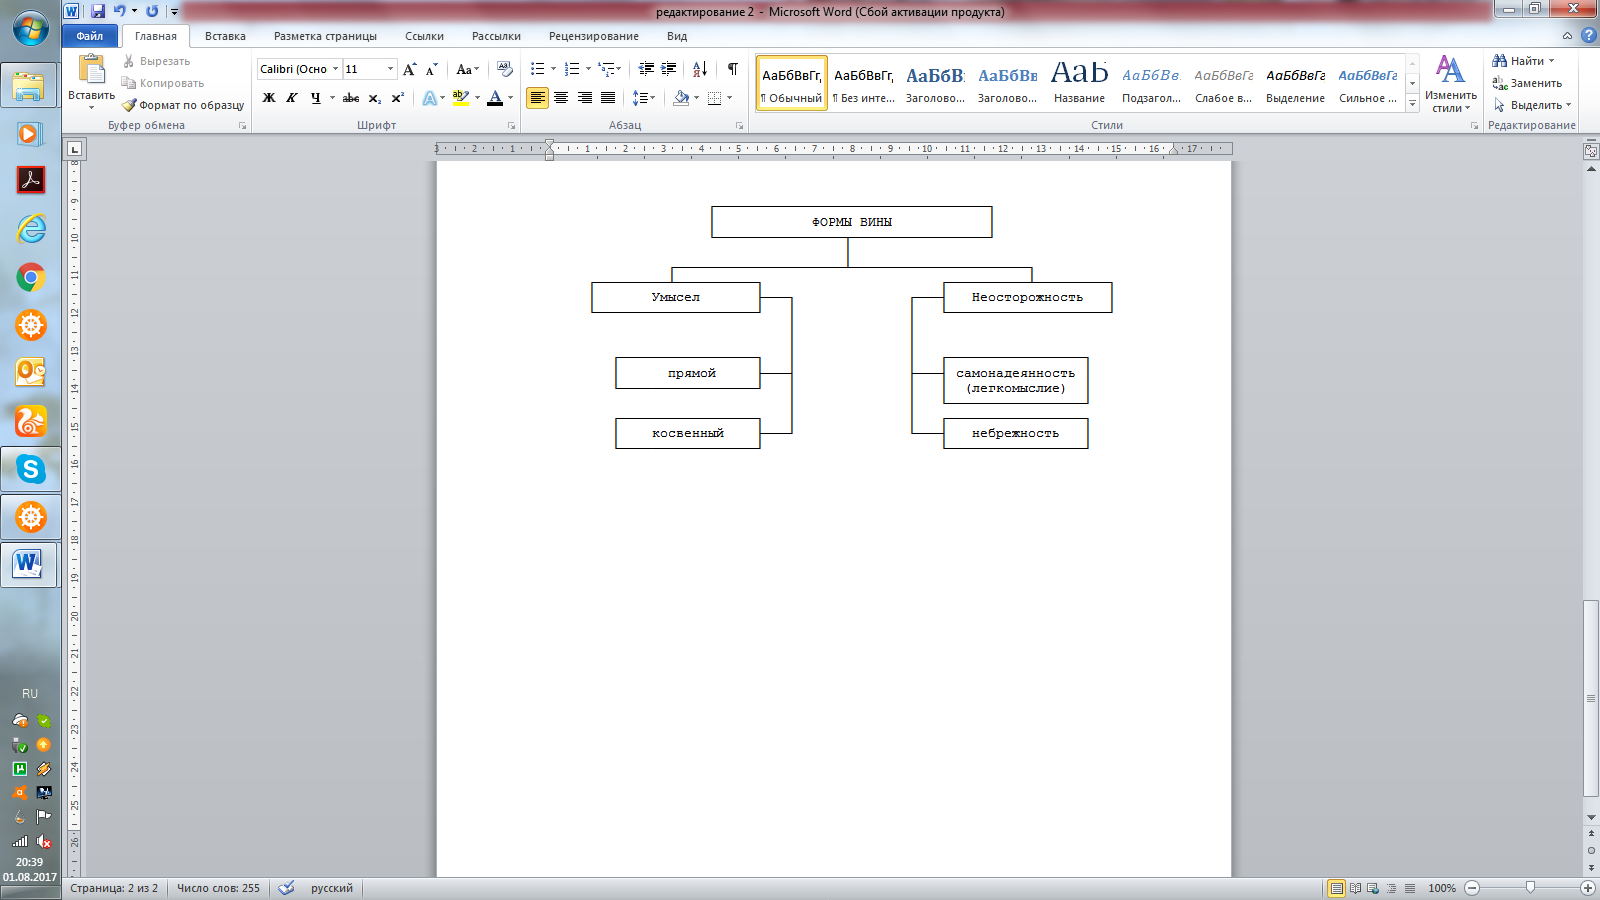This screenshot has width=1600, height=900.
Task: Switch to the Вставка tab
Action: coord(225,36)
